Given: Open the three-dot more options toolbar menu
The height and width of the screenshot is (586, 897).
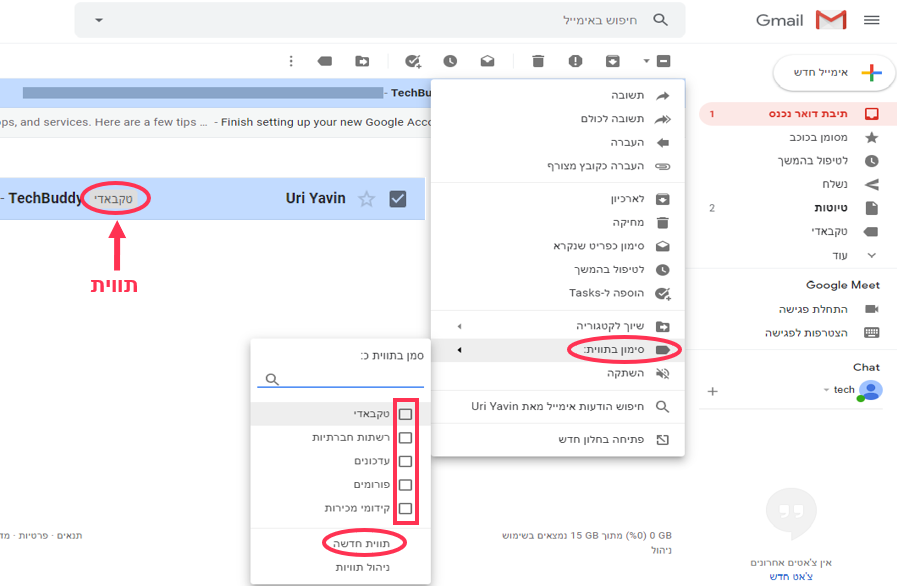Looking at the screenshot, I should click(x=291, y=61).
